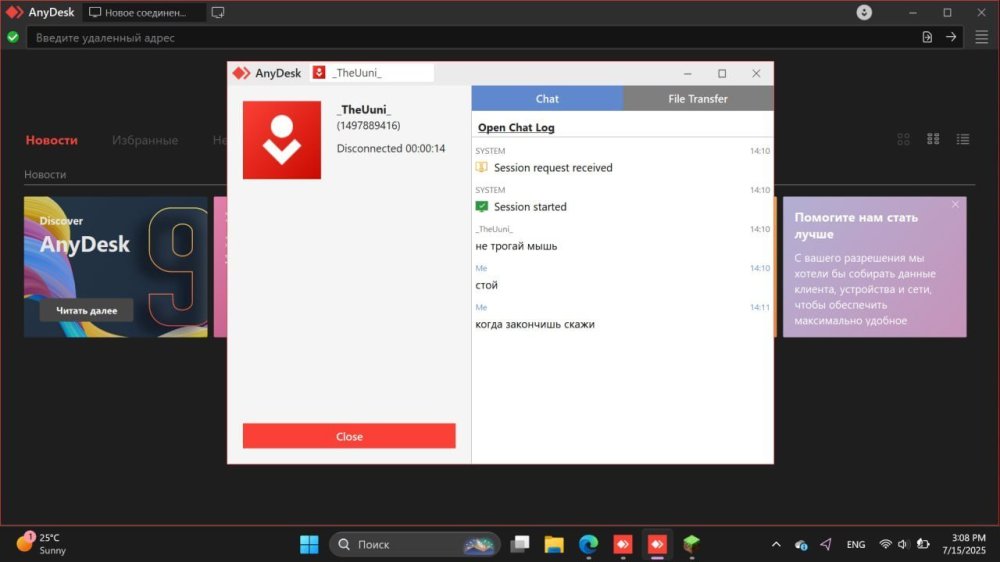Click the taskbar Поиск search box
The height and width of the screenshot is (562, 1000).
pos(415,544)
